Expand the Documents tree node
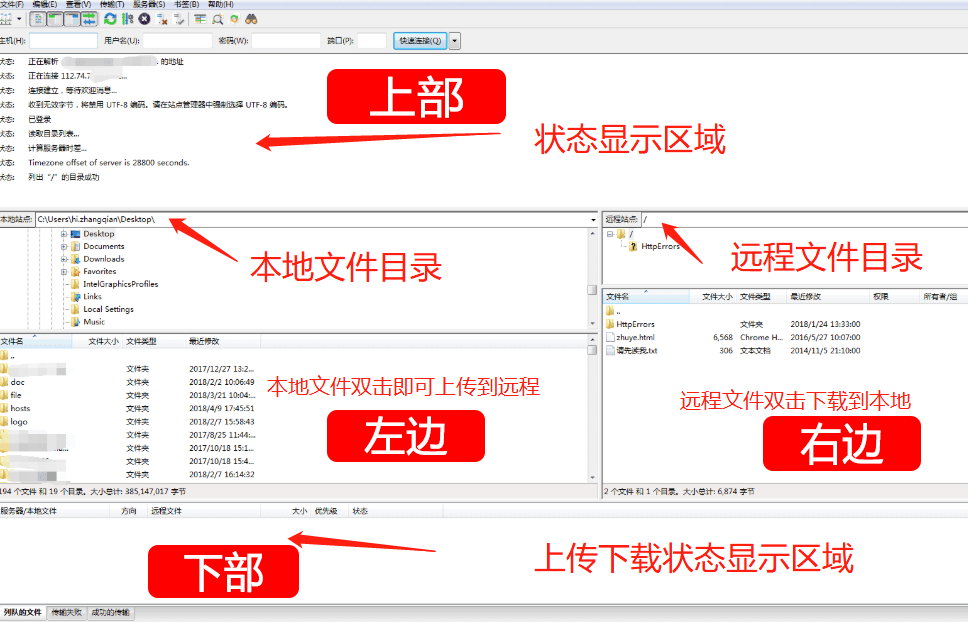 64,246
